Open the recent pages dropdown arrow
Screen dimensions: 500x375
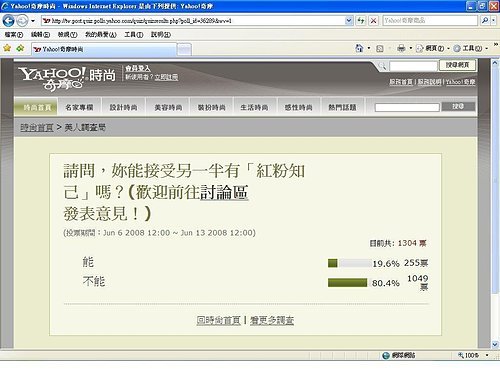[x=33, y=21]
